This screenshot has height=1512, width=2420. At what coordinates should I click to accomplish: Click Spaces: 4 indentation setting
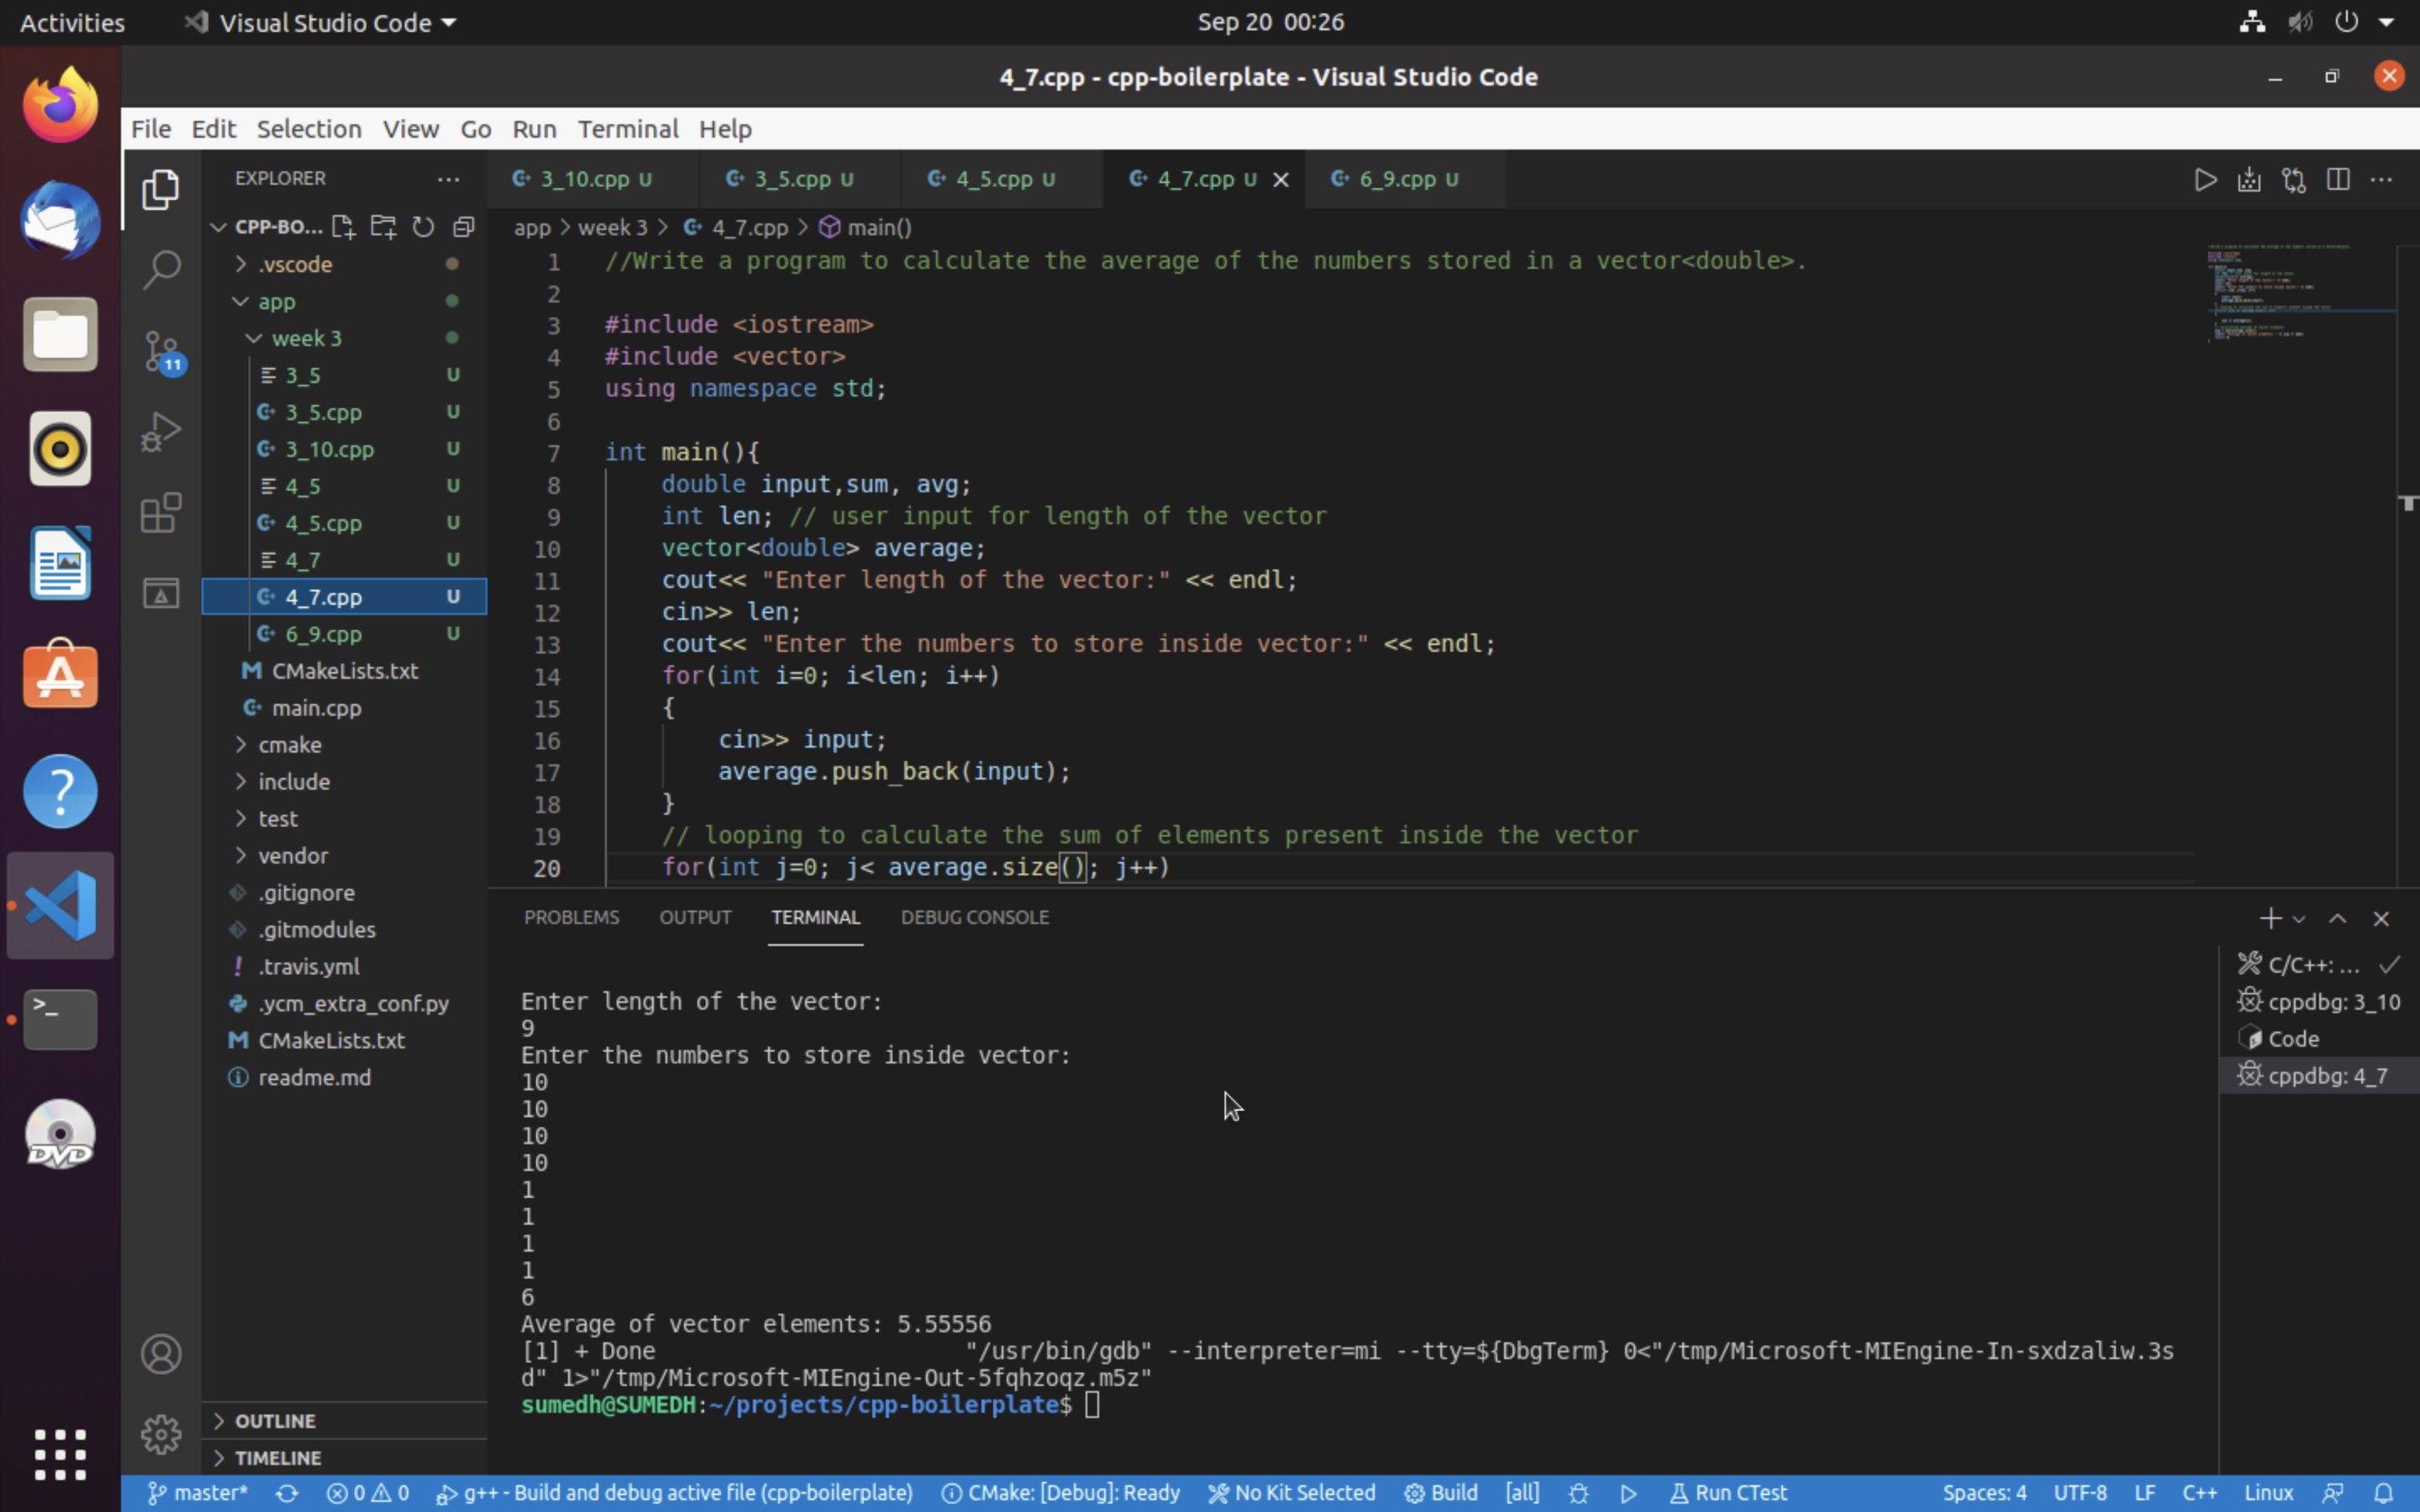tap(1984, 1493)
